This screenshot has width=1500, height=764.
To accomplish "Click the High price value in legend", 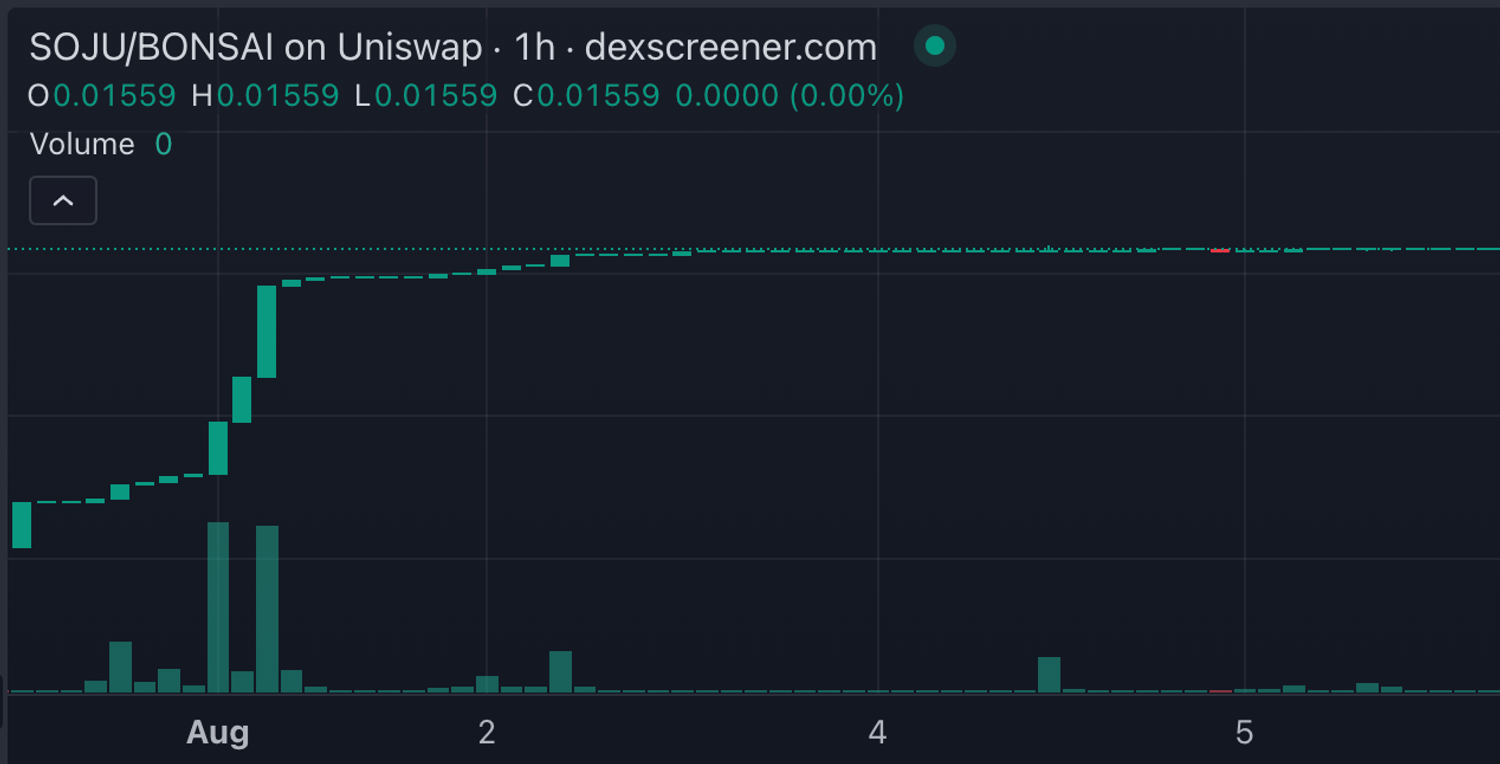I will [277, 96].
